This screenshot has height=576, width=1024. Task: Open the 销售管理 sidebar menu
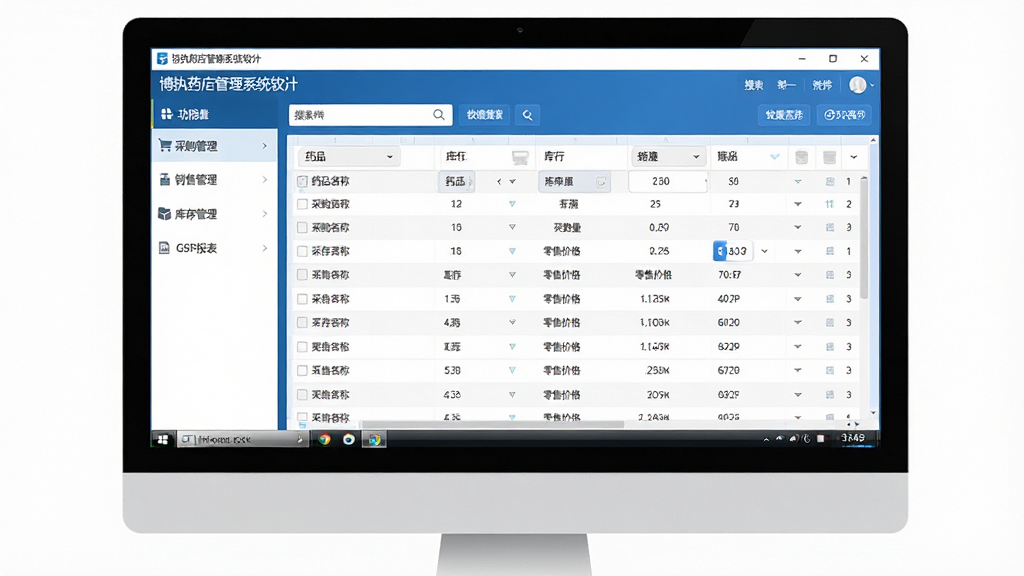click(215, 180)
